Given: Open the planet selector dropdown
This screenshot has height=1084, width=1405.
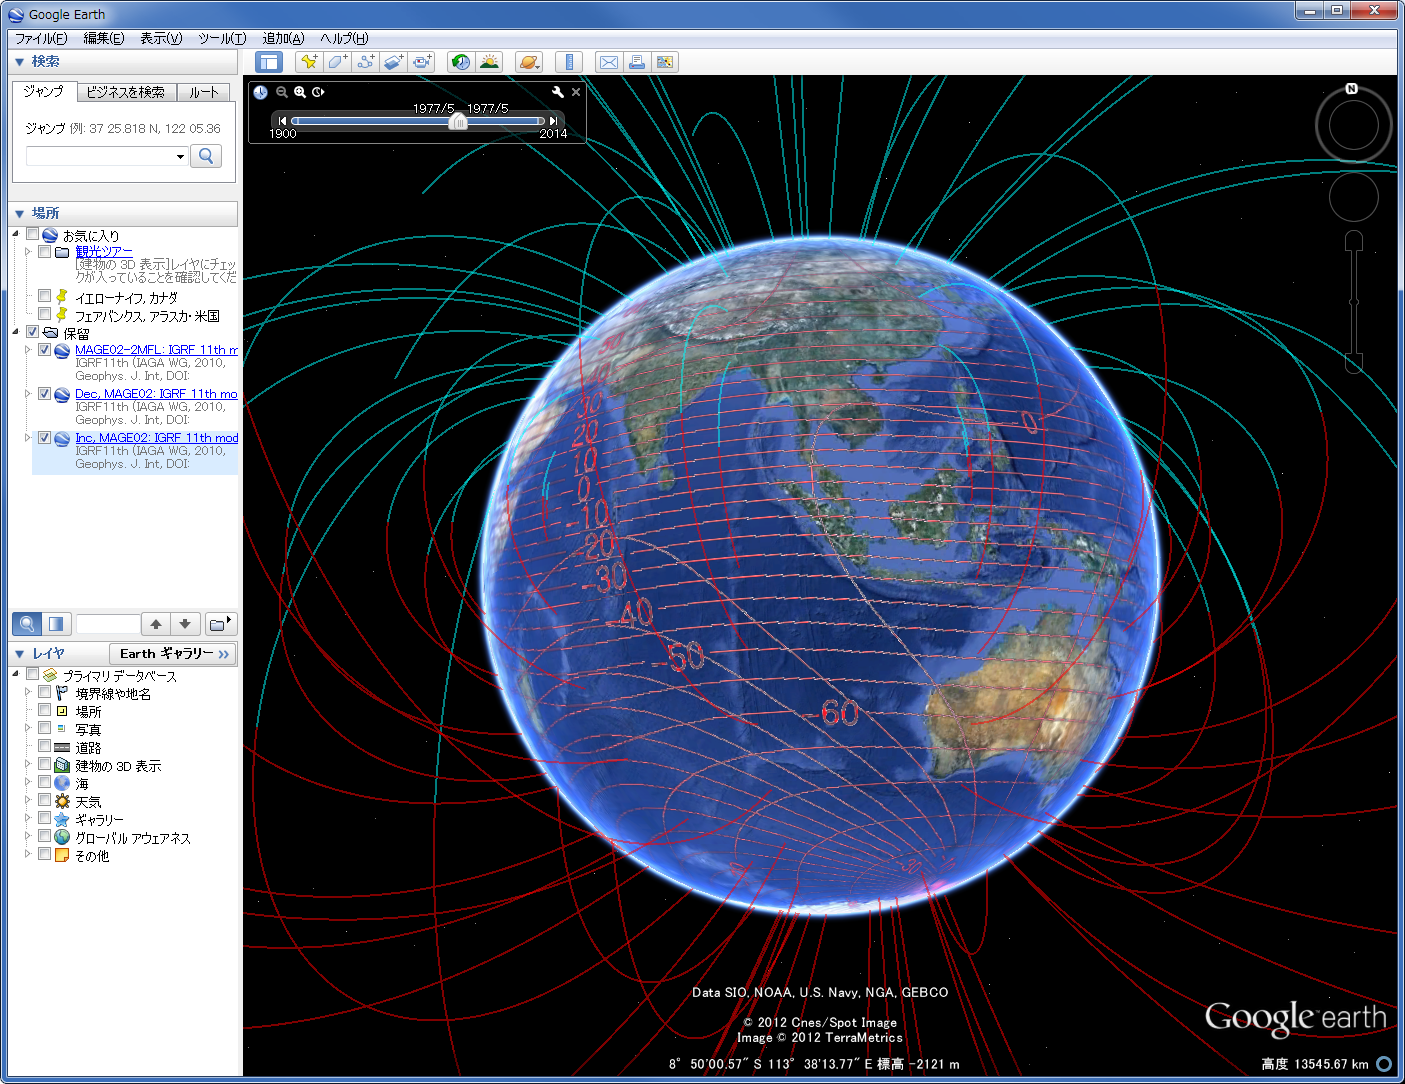Looking at the screenshot, I should click(529, 62).
